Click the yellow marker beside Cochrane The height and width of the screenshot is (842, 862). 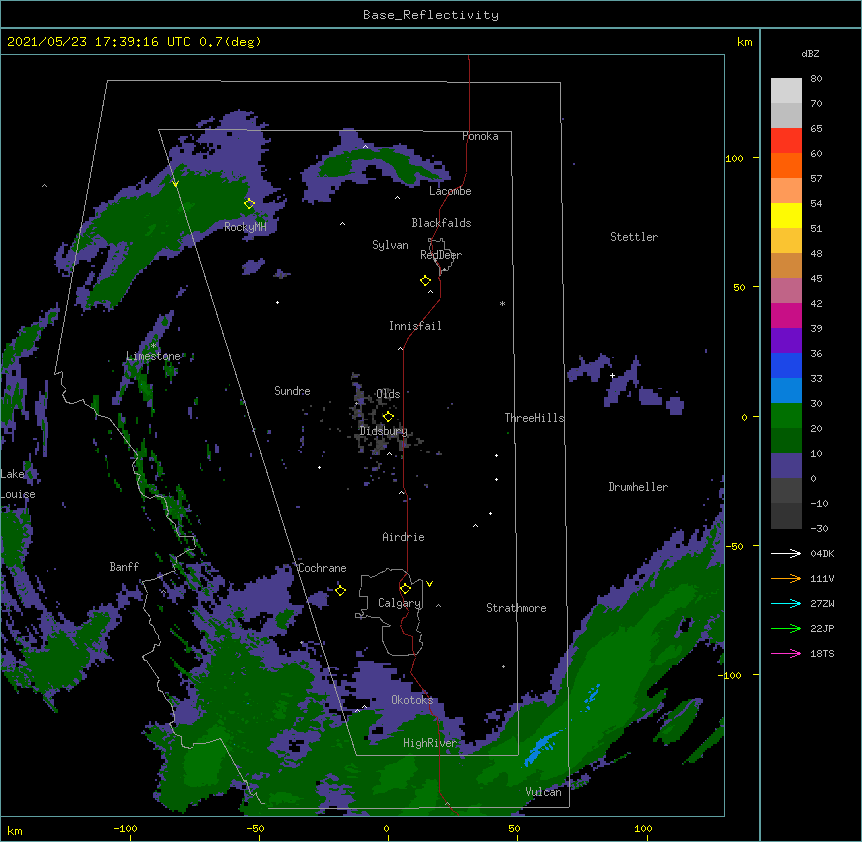340,590
